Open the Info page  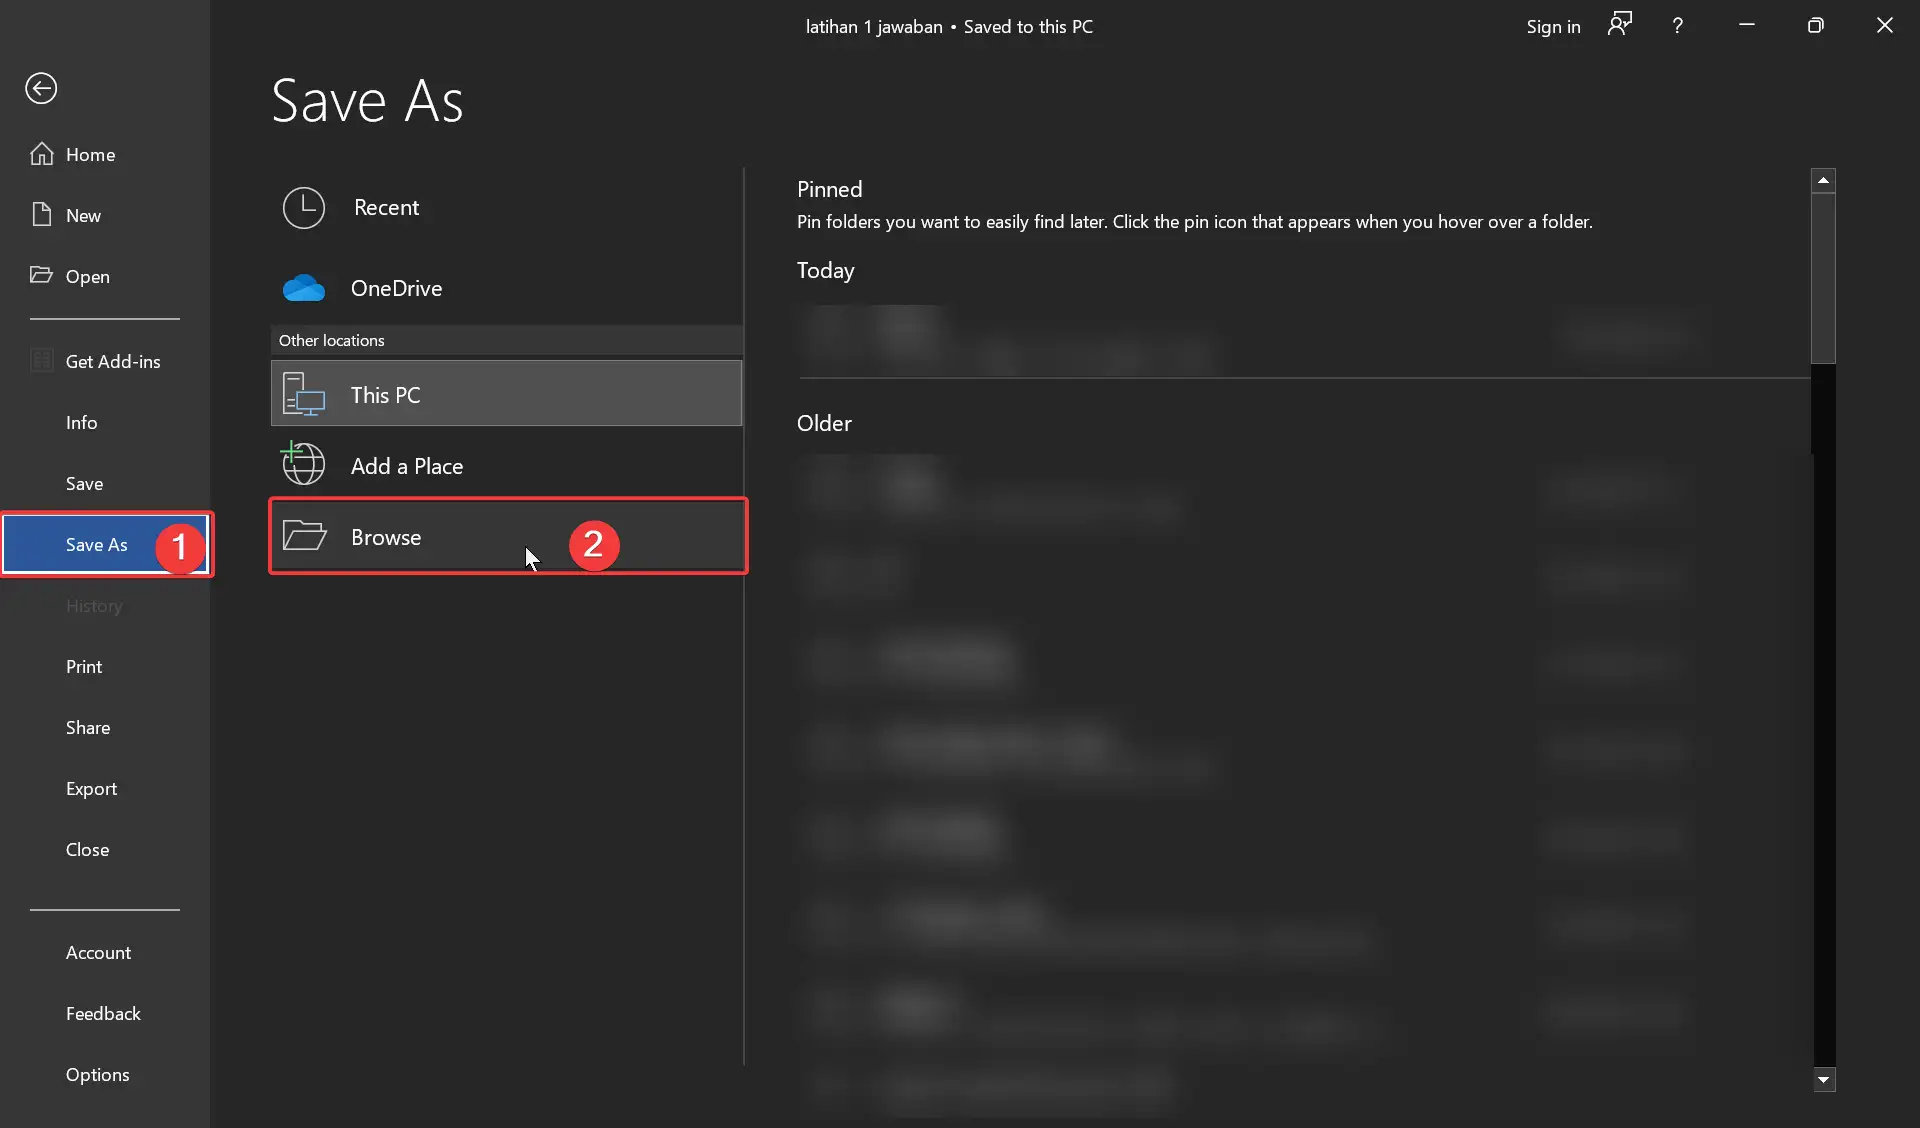[81, 422]
